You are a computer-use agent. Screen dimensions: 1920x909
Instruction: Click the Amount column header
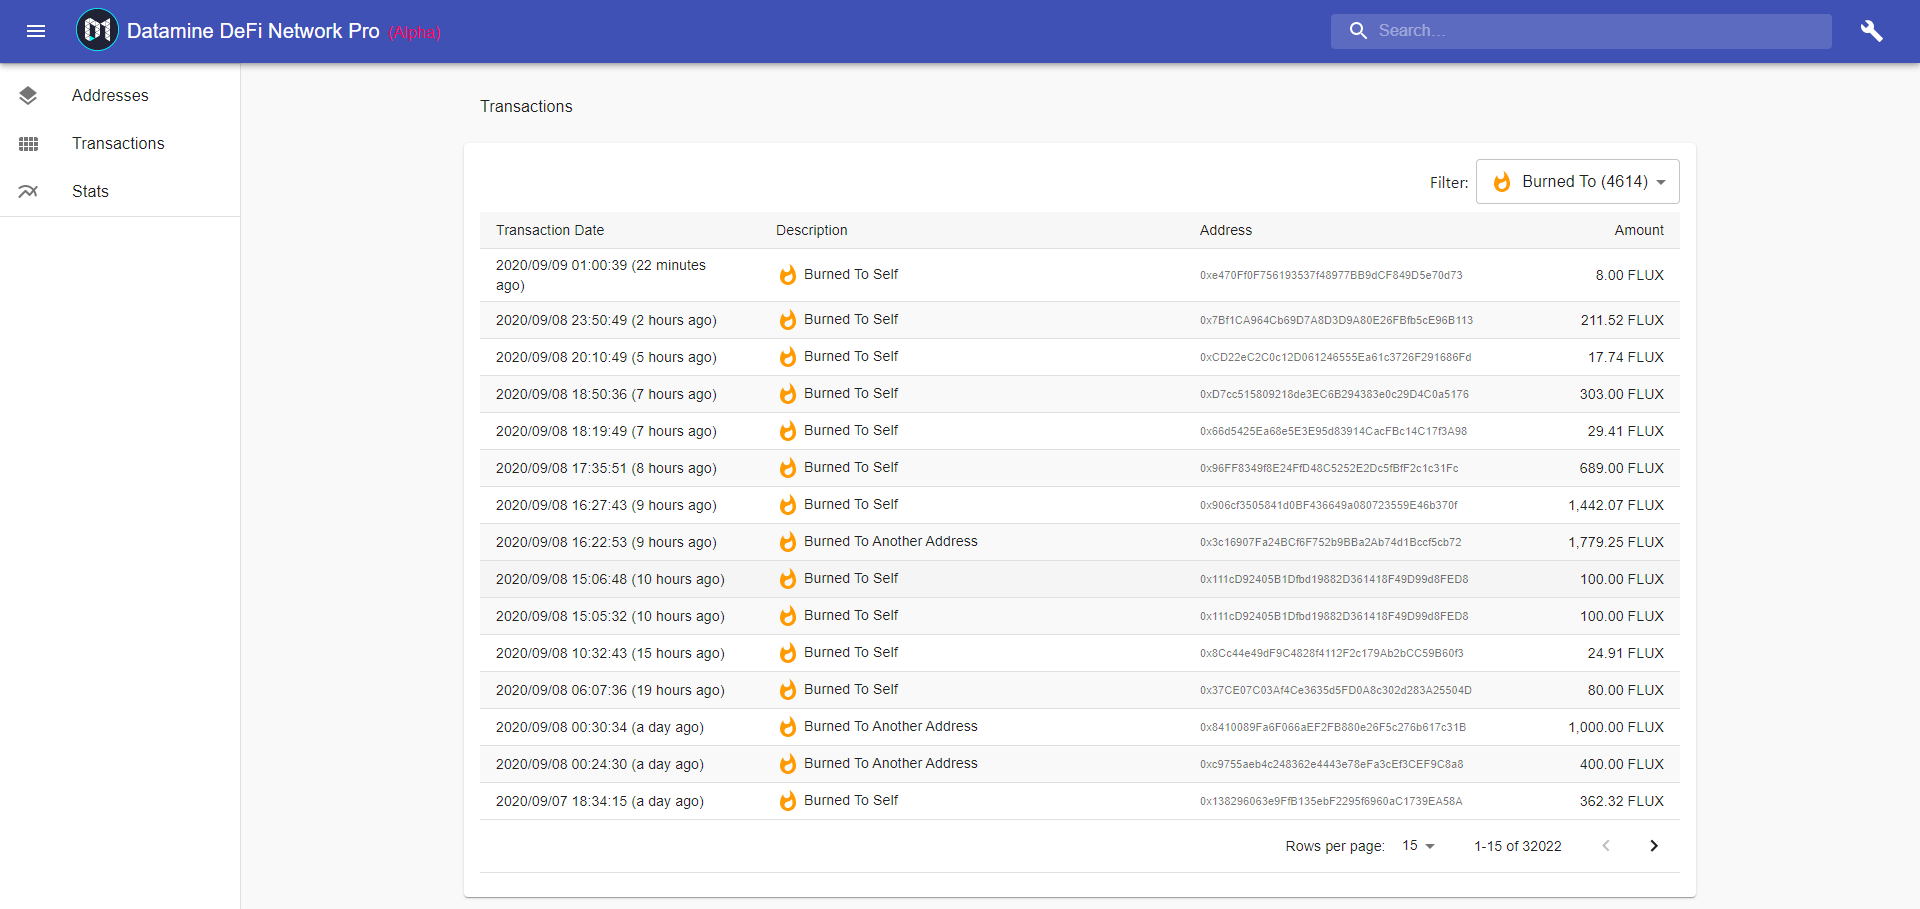(x=1639, y=230)
